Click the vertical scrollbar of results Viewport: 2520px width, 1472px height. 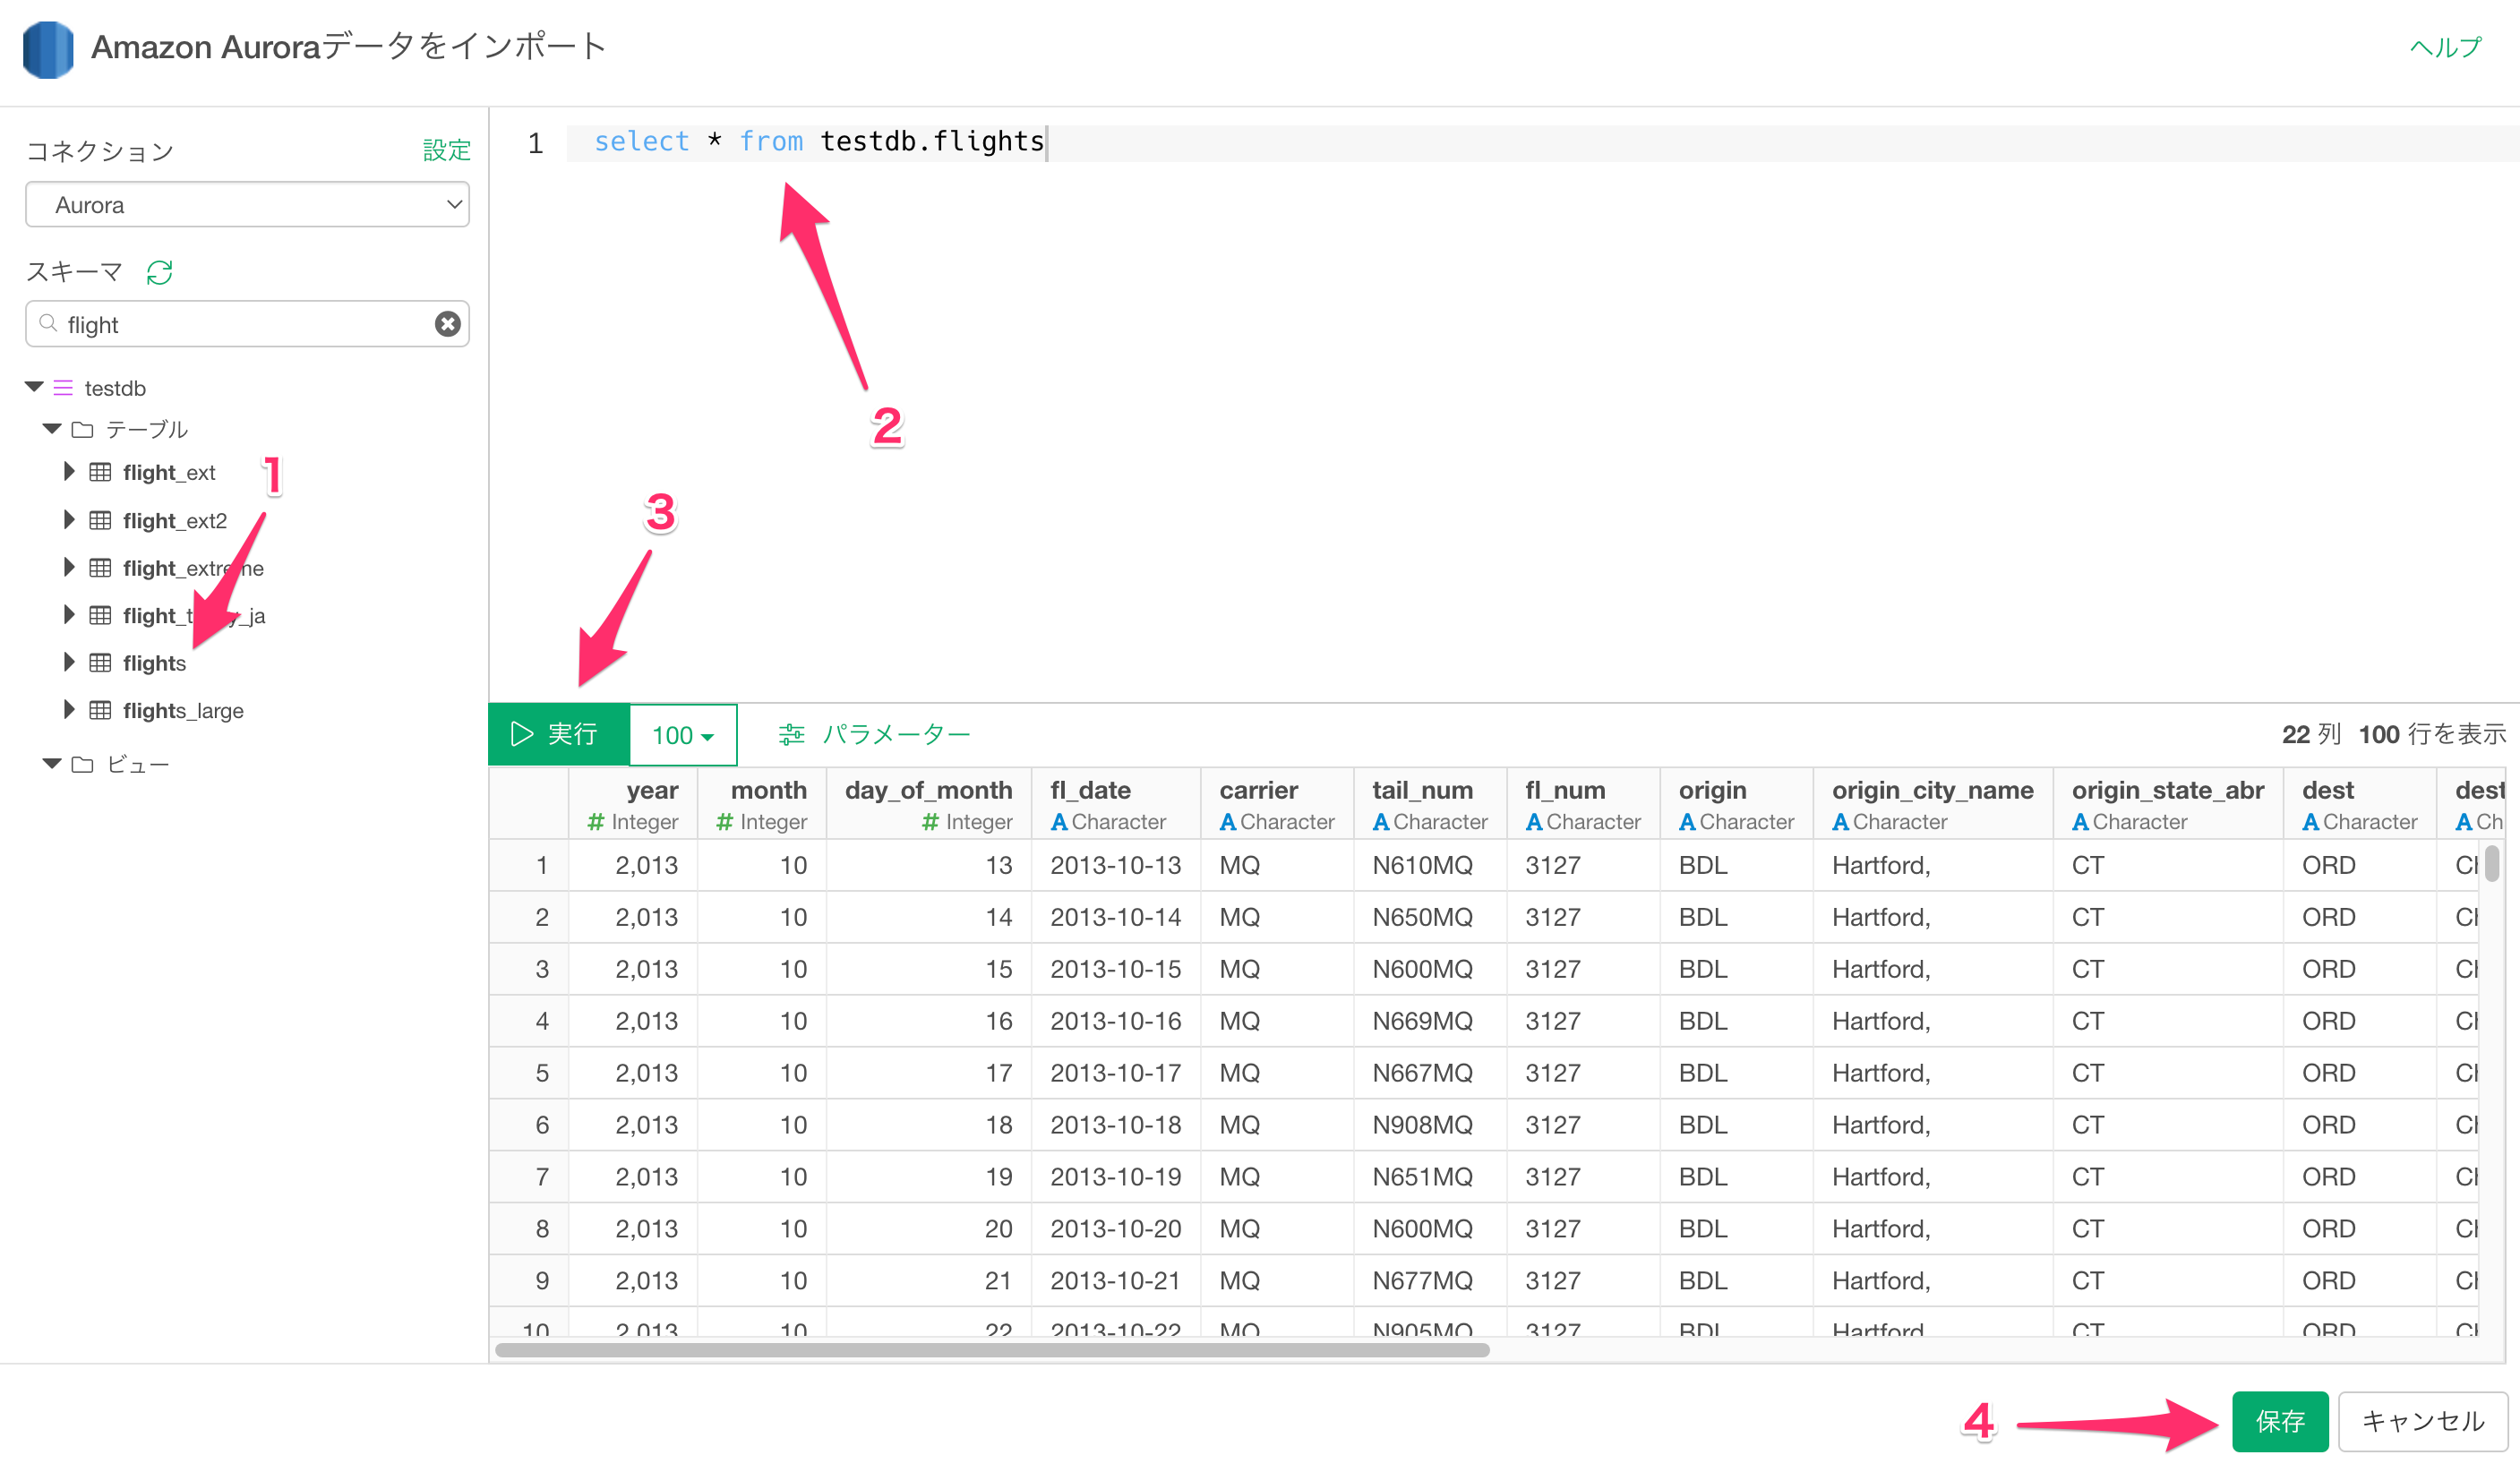(2492, 864)
